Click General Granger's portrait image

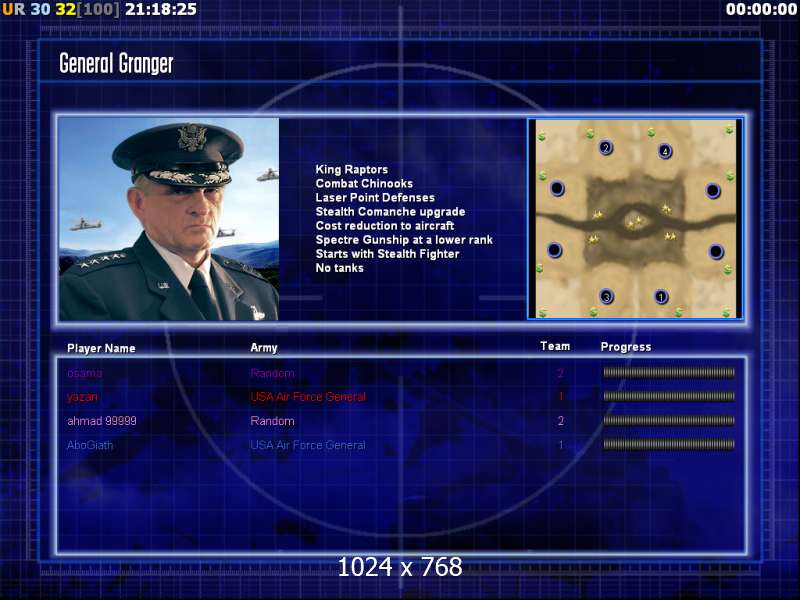(x=169, y=219)
